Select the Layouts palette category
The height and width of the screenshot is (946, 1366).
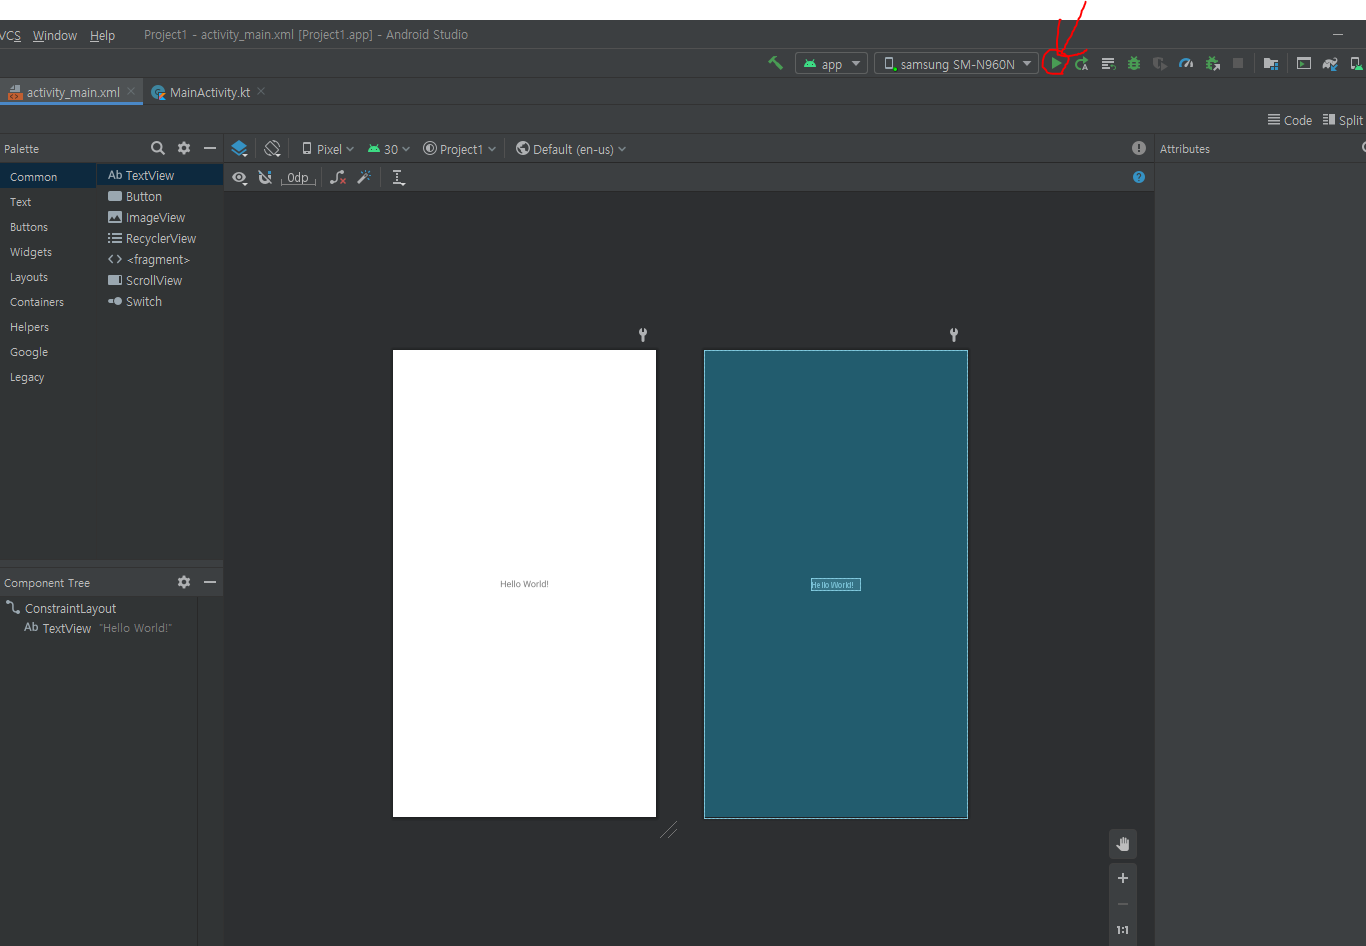(48, 277)
